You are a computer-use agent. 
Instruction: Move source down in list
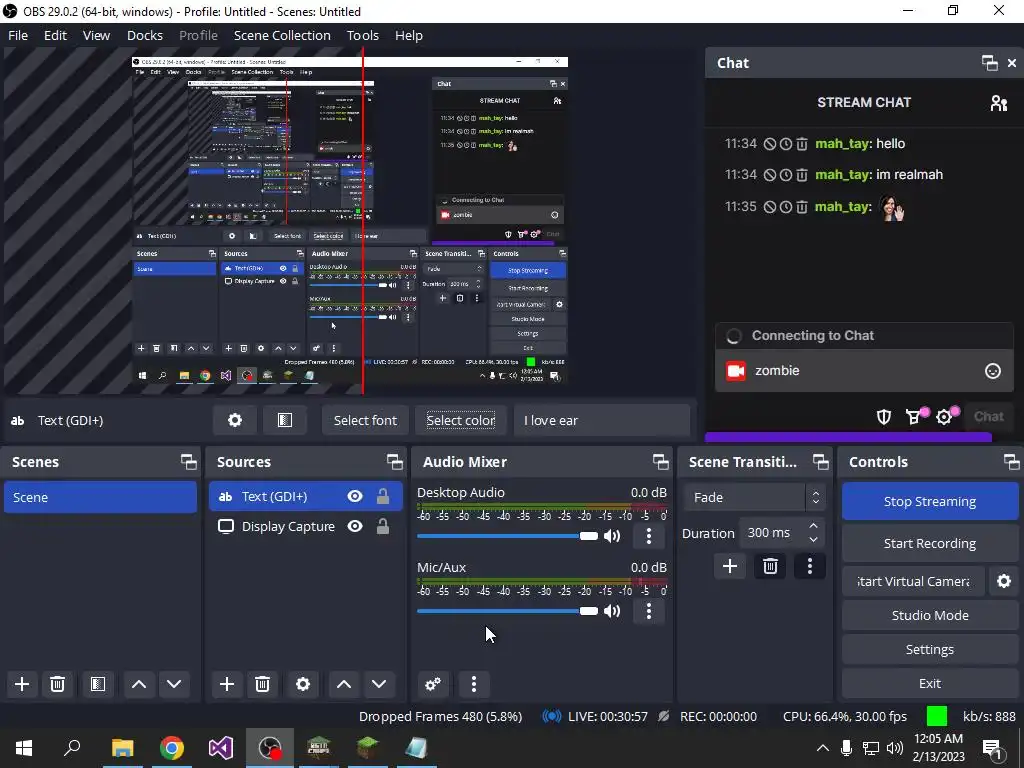(379, 684)
